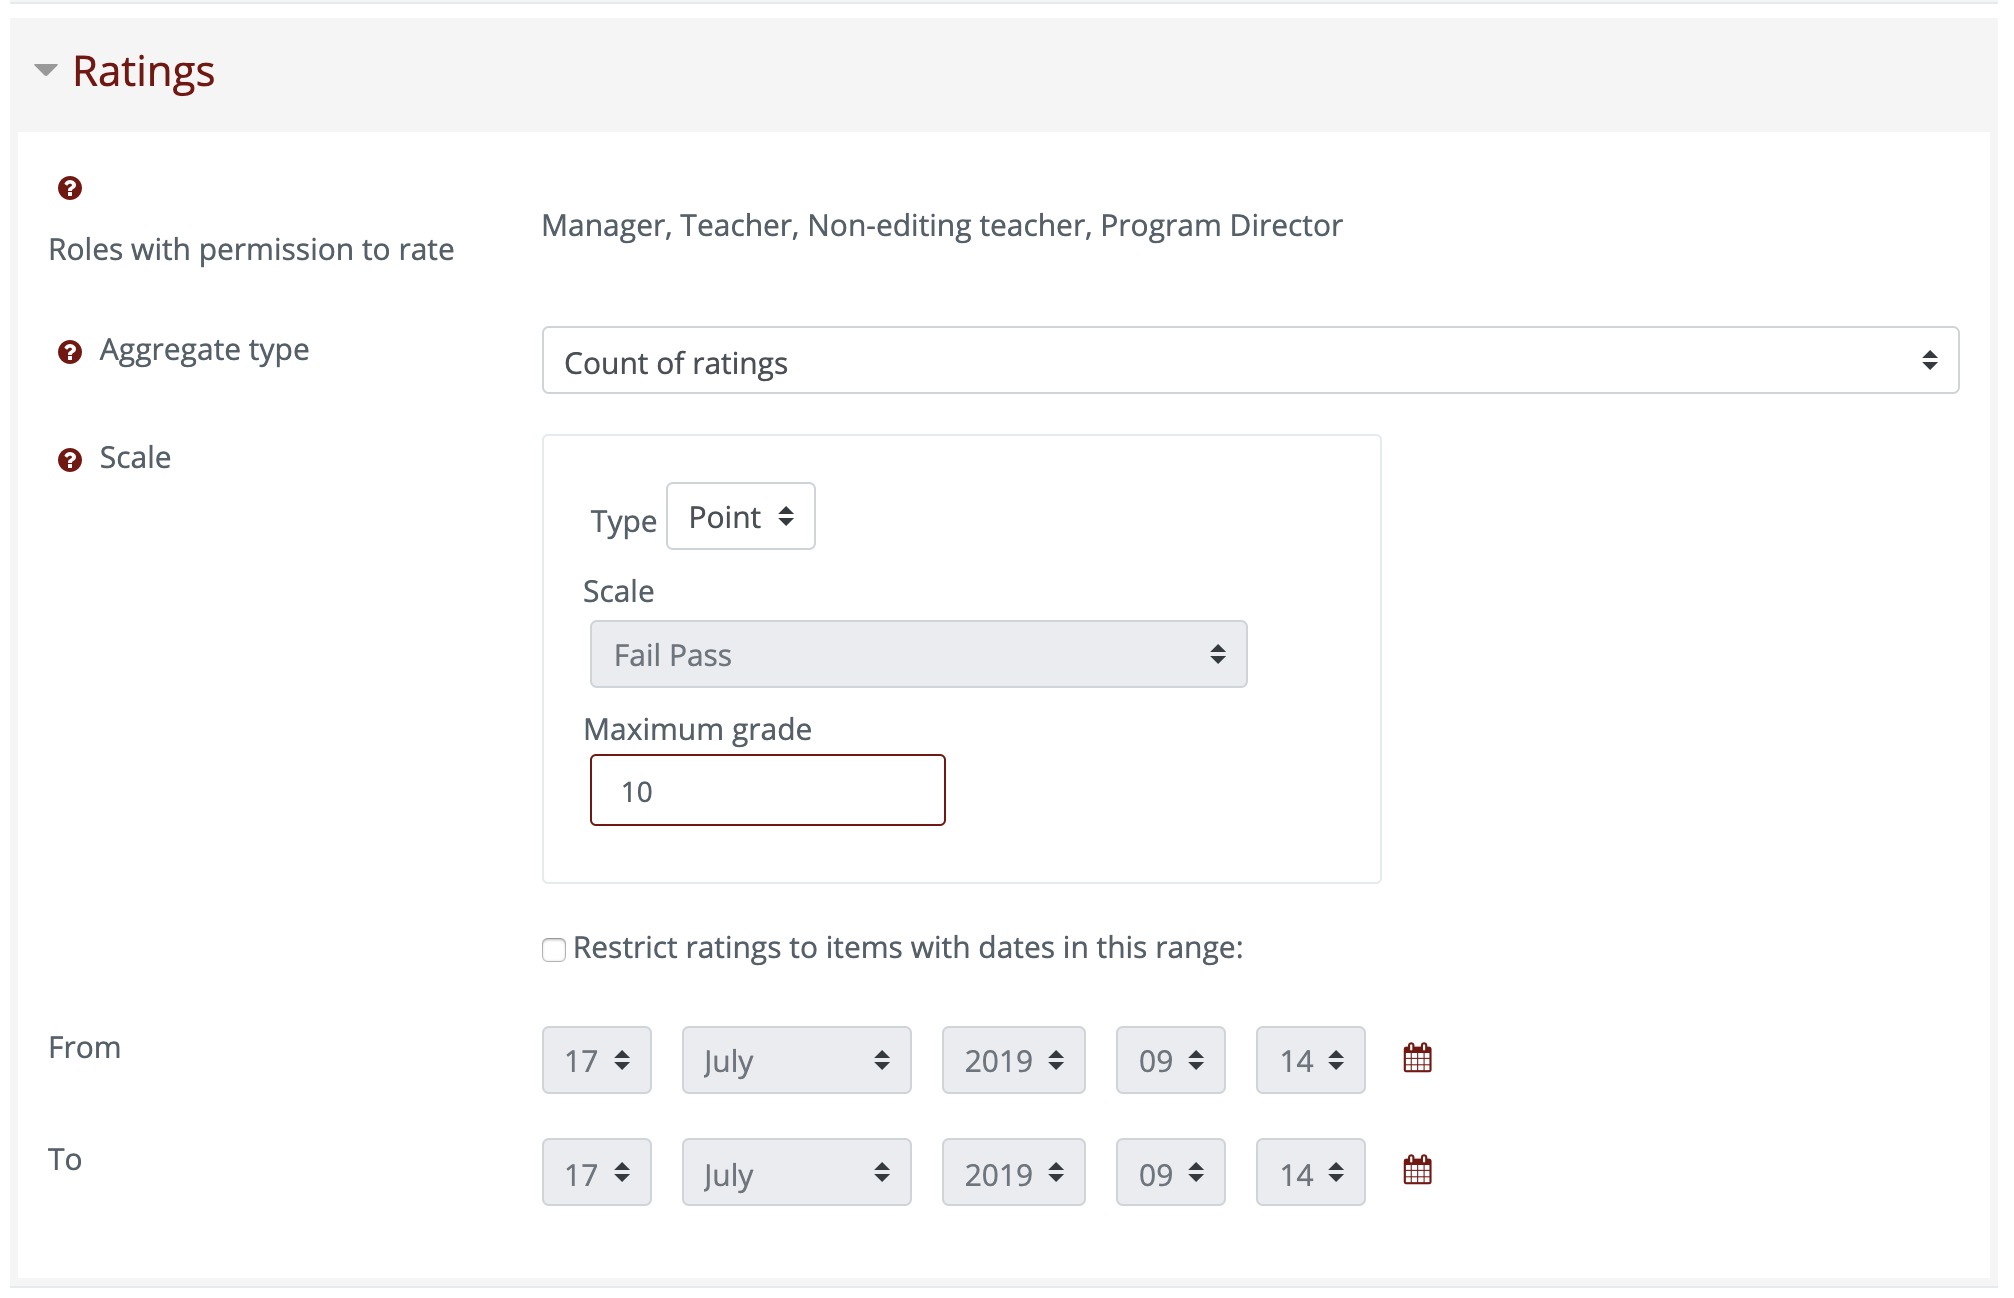This screenshot has height=1298, width=2014.
Task: Click the Aggregate type help icon
Action: point(69,352)
